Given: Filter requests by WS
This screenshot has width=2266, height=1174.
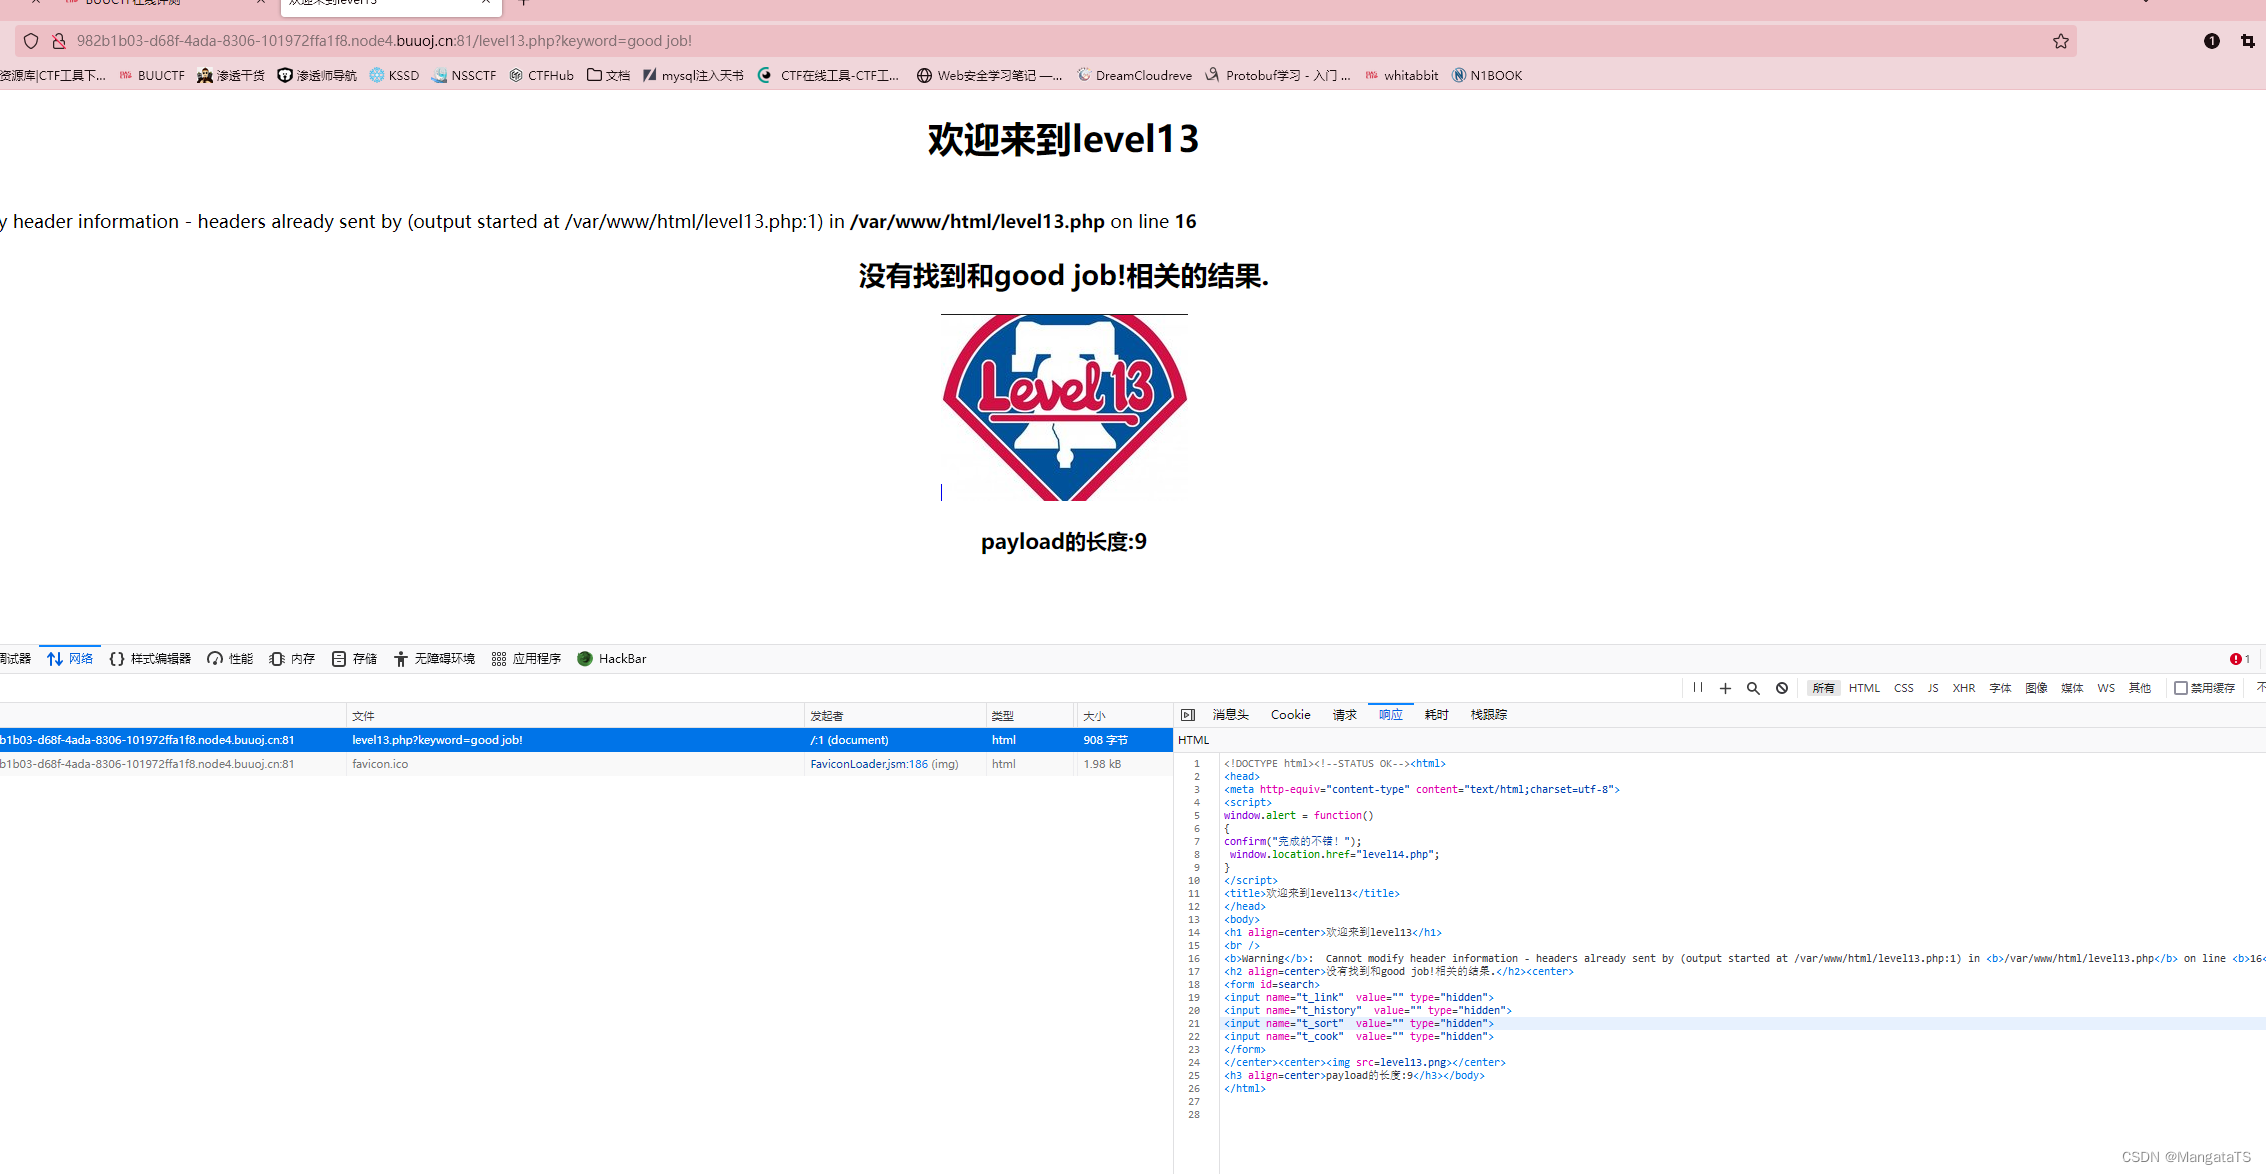Looking at the screenshot, I should pyautogui.click(x=2106, y=688).
